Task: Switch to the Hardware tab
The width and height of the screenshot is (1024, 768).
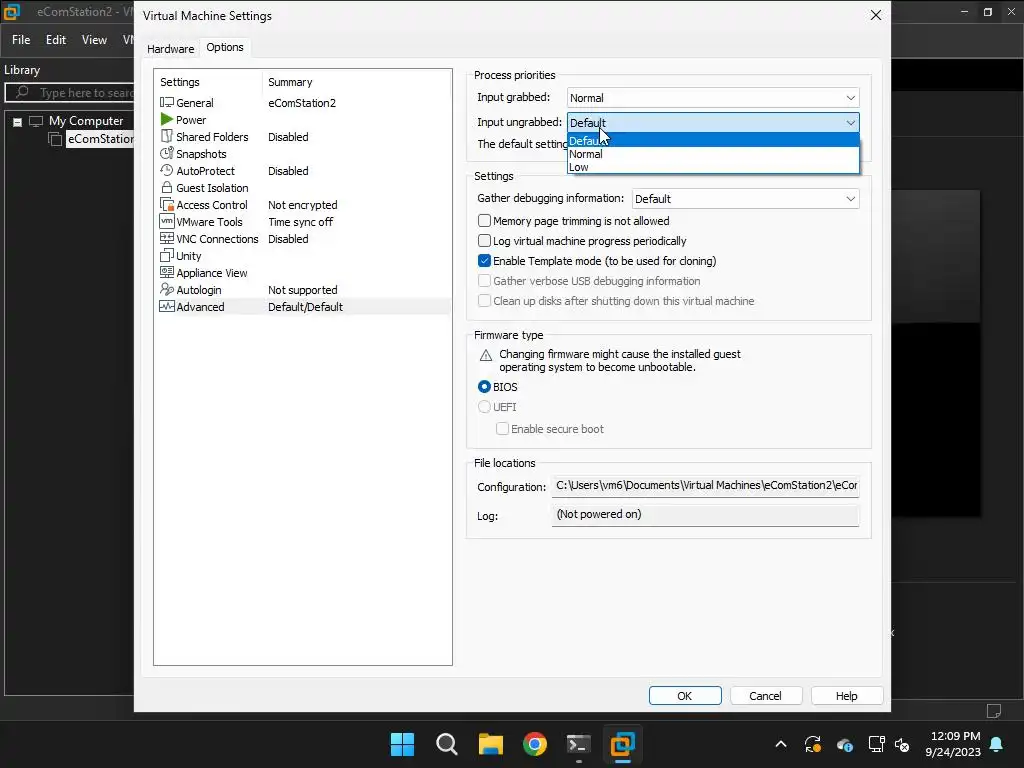Action: [170, 48]
